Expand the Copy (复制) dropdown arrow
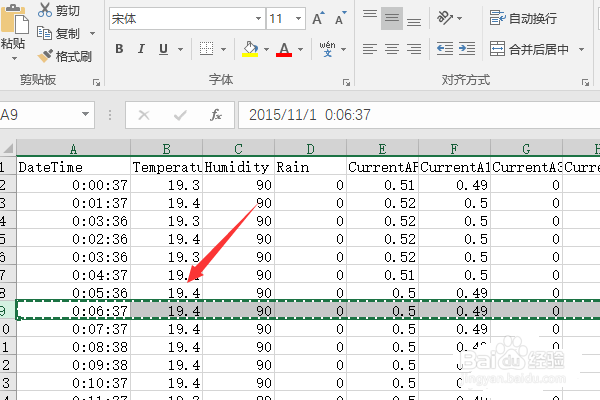This screenshot has width=600, height=400. tap(92, 34)
